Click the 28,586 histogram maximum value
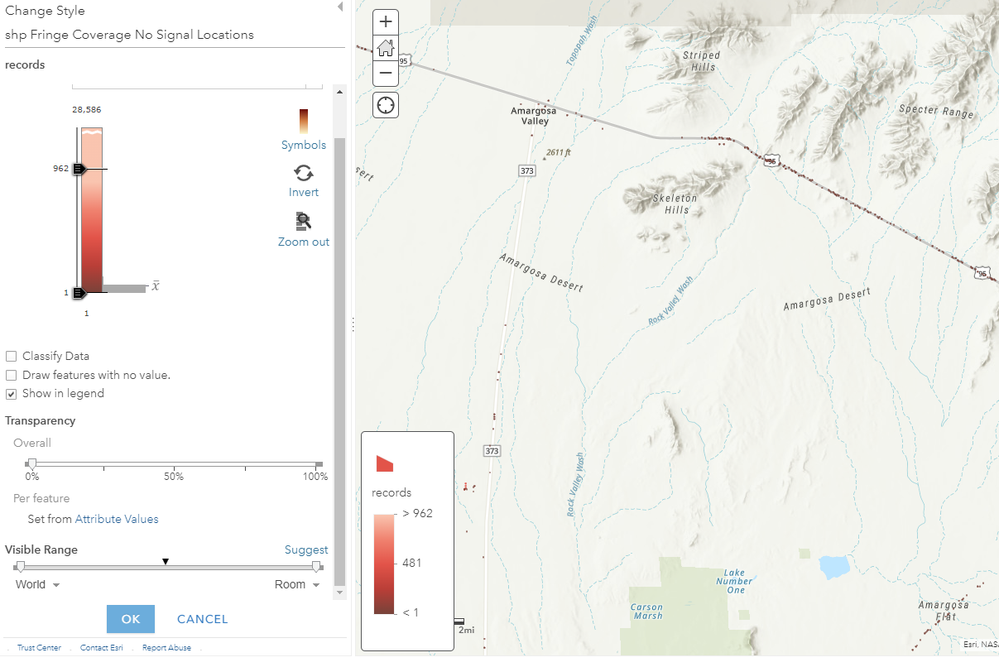 pos(87,110)
